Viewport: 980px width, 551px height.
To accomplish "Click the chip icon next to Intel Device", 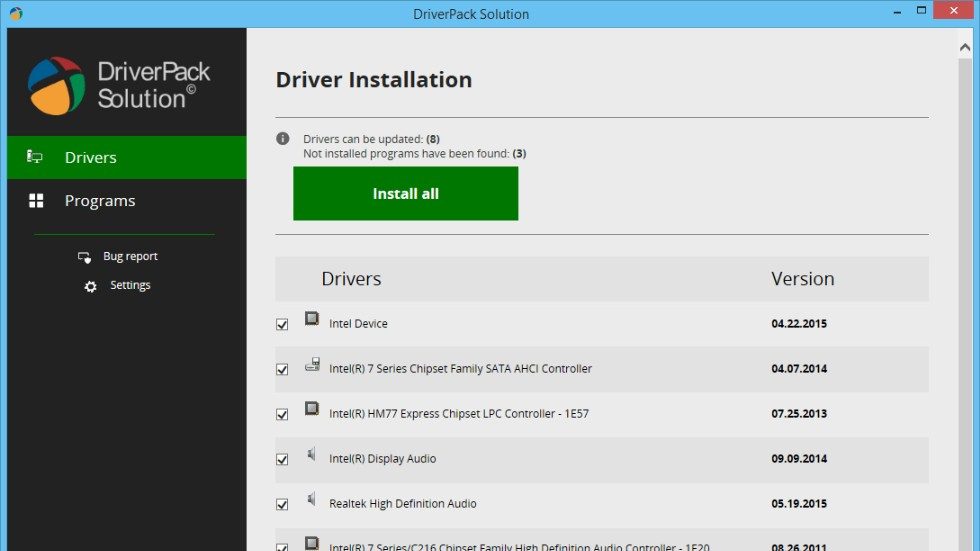I will [x=312, y=319].
